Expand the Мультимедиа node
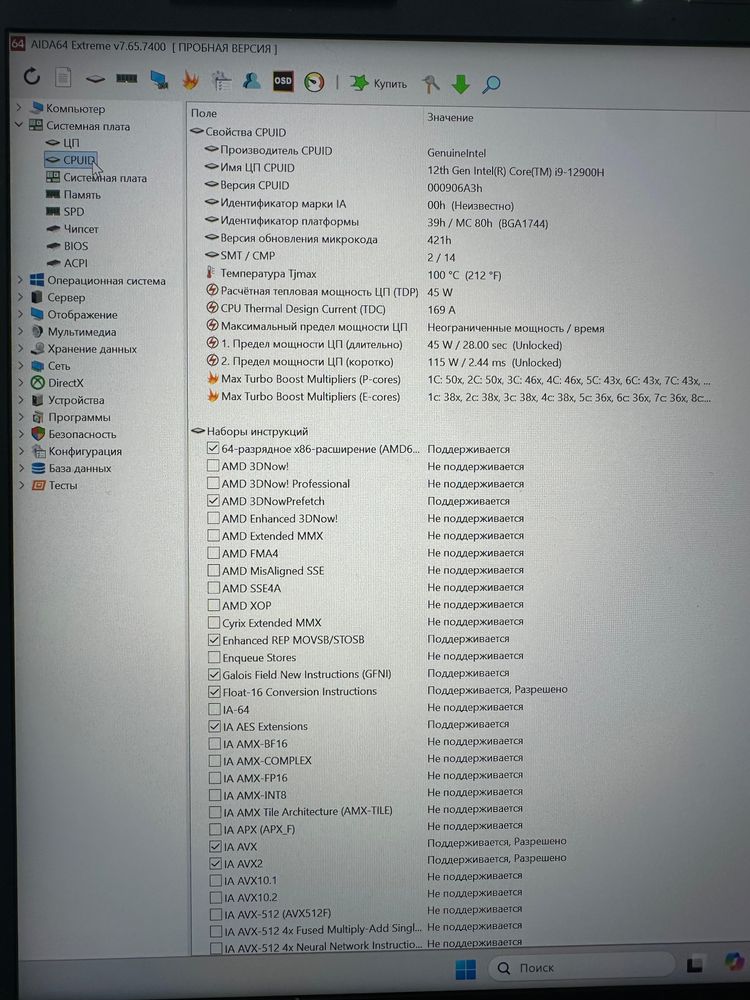Viewport: 750px width, 1000px height. point(20,332)
